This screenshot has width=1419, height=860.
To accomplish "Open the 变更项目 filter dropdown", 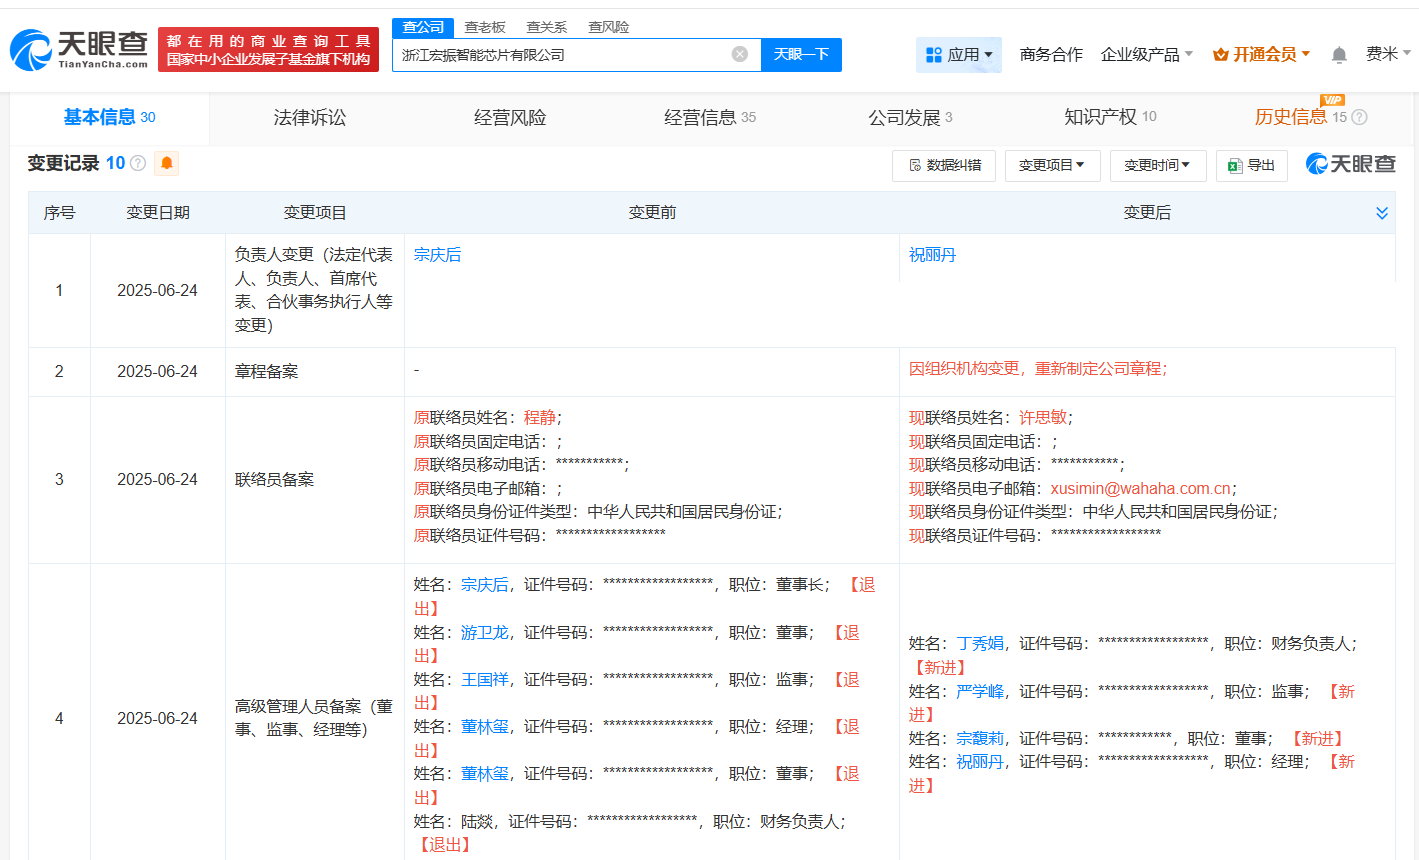I will (x=1051, y=165).
